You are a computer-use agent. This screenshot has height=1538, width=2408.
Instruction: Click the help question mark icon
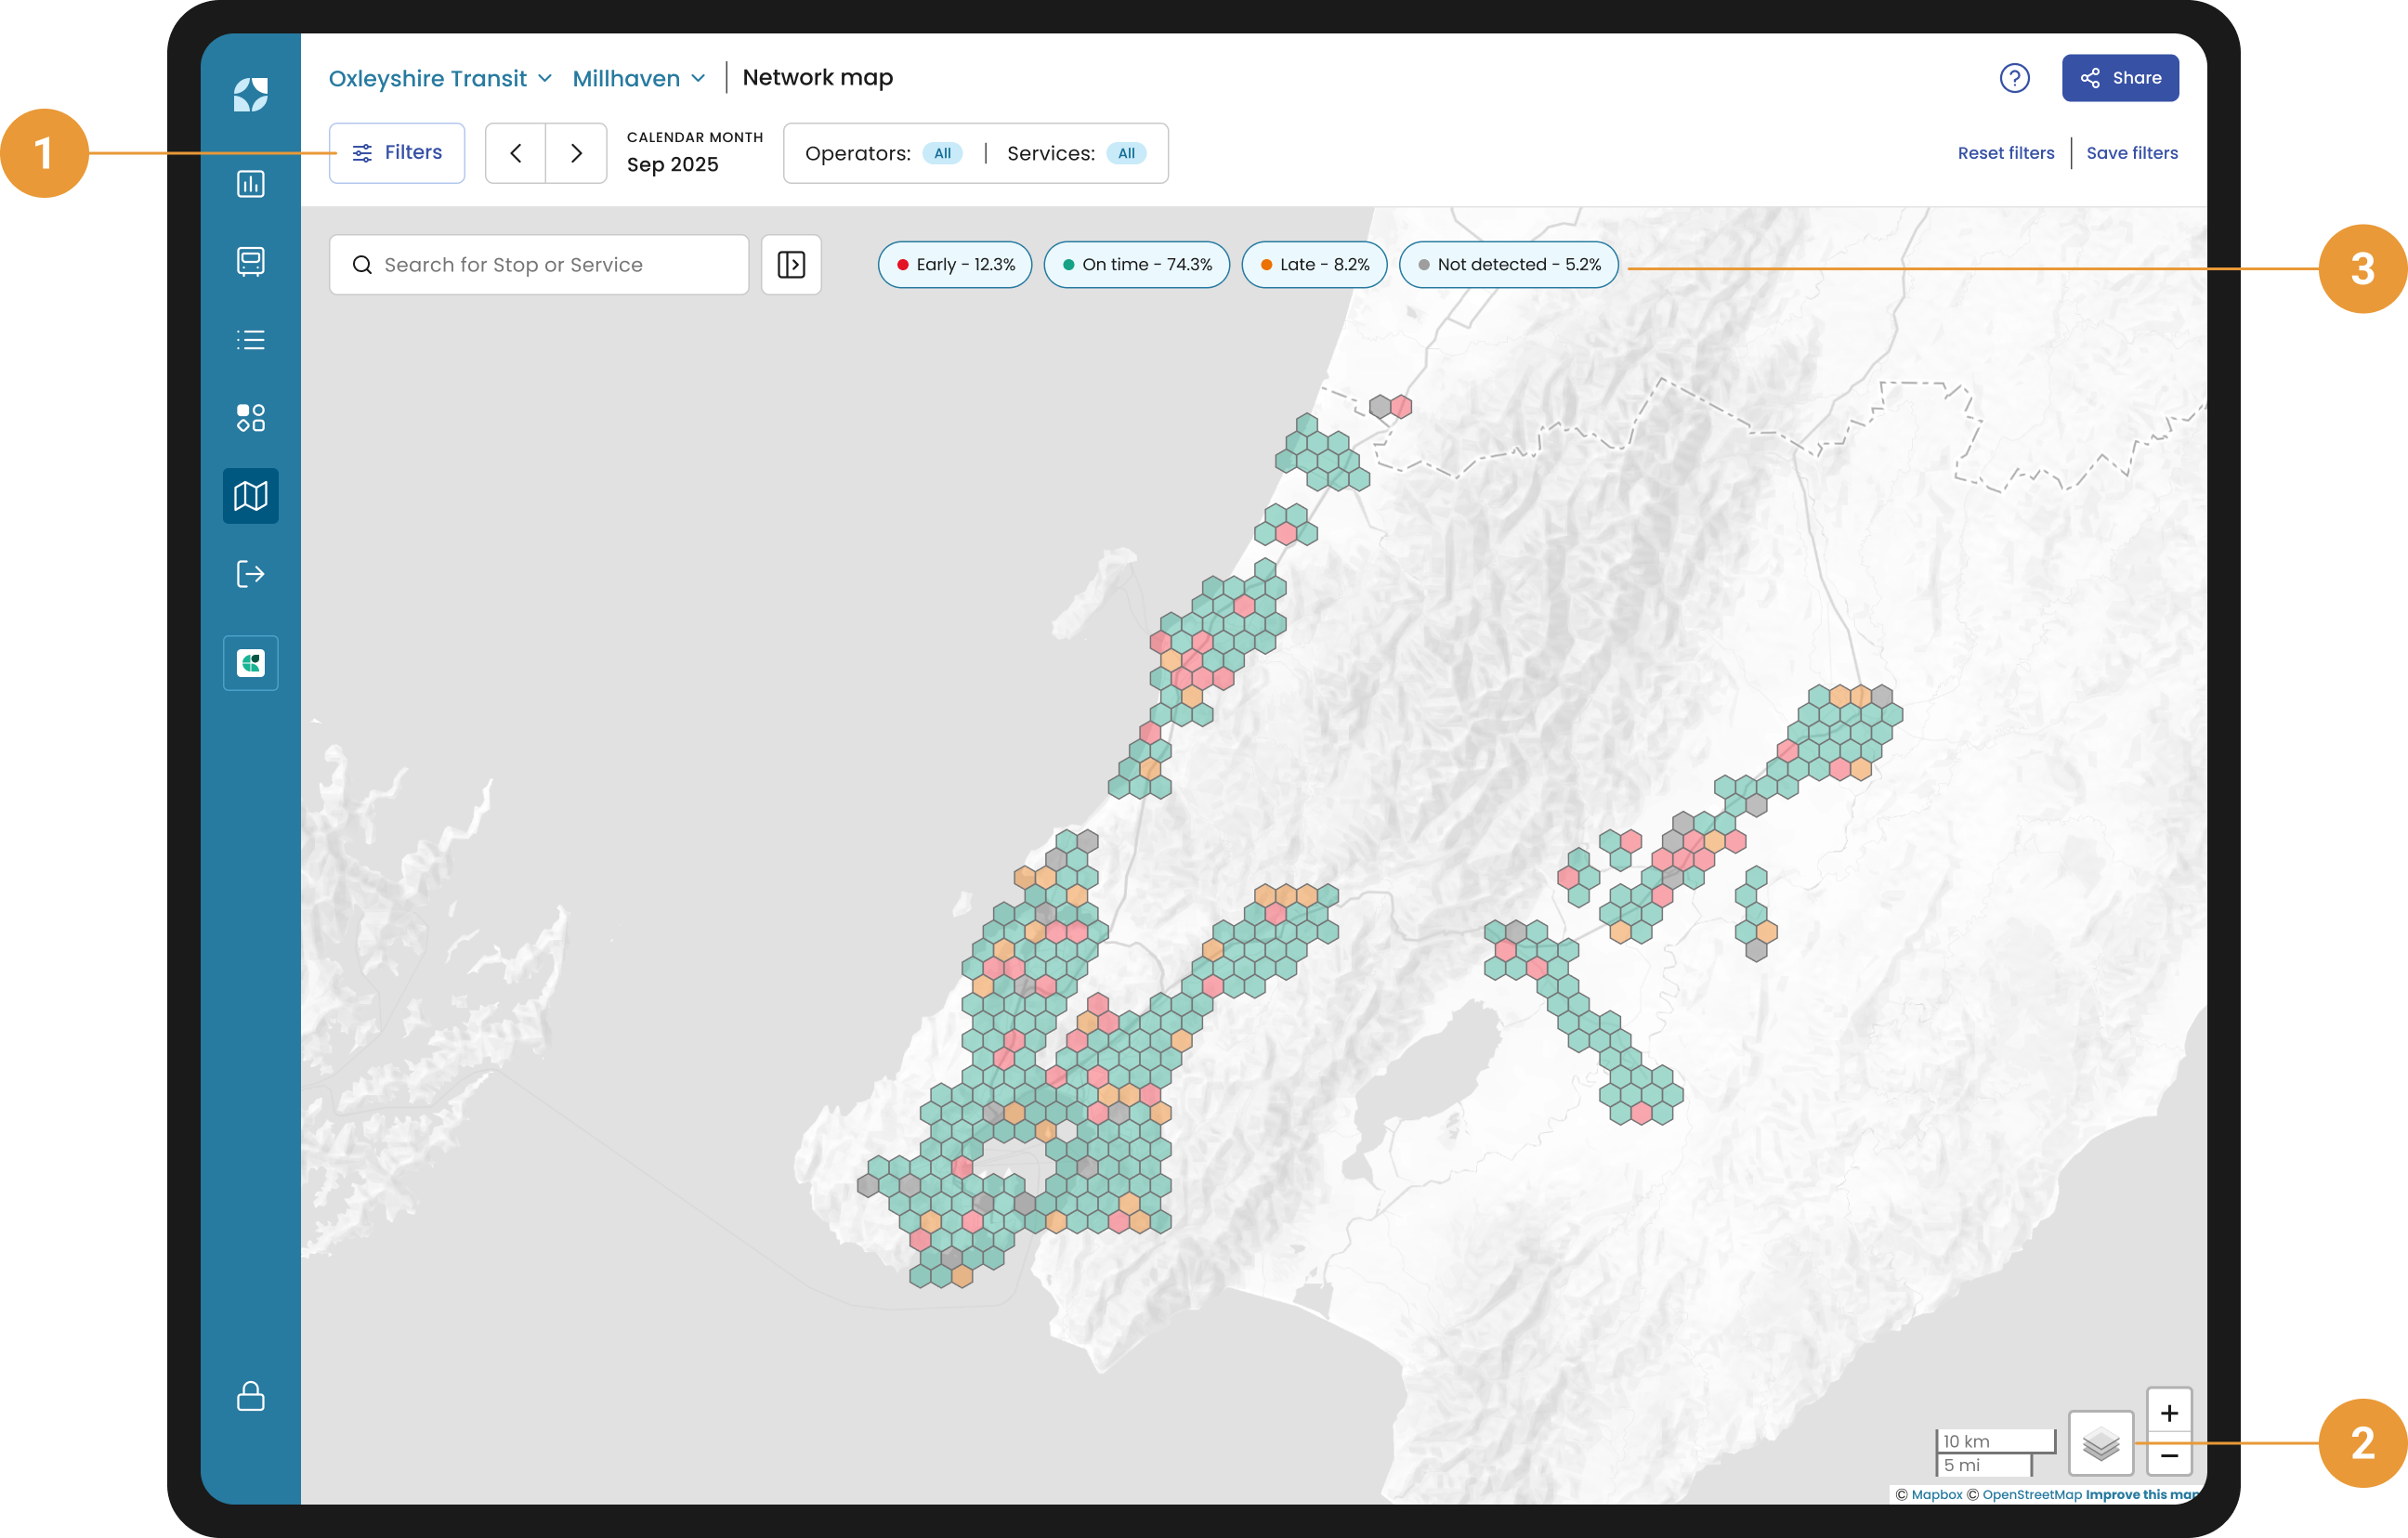point(2014,78)
